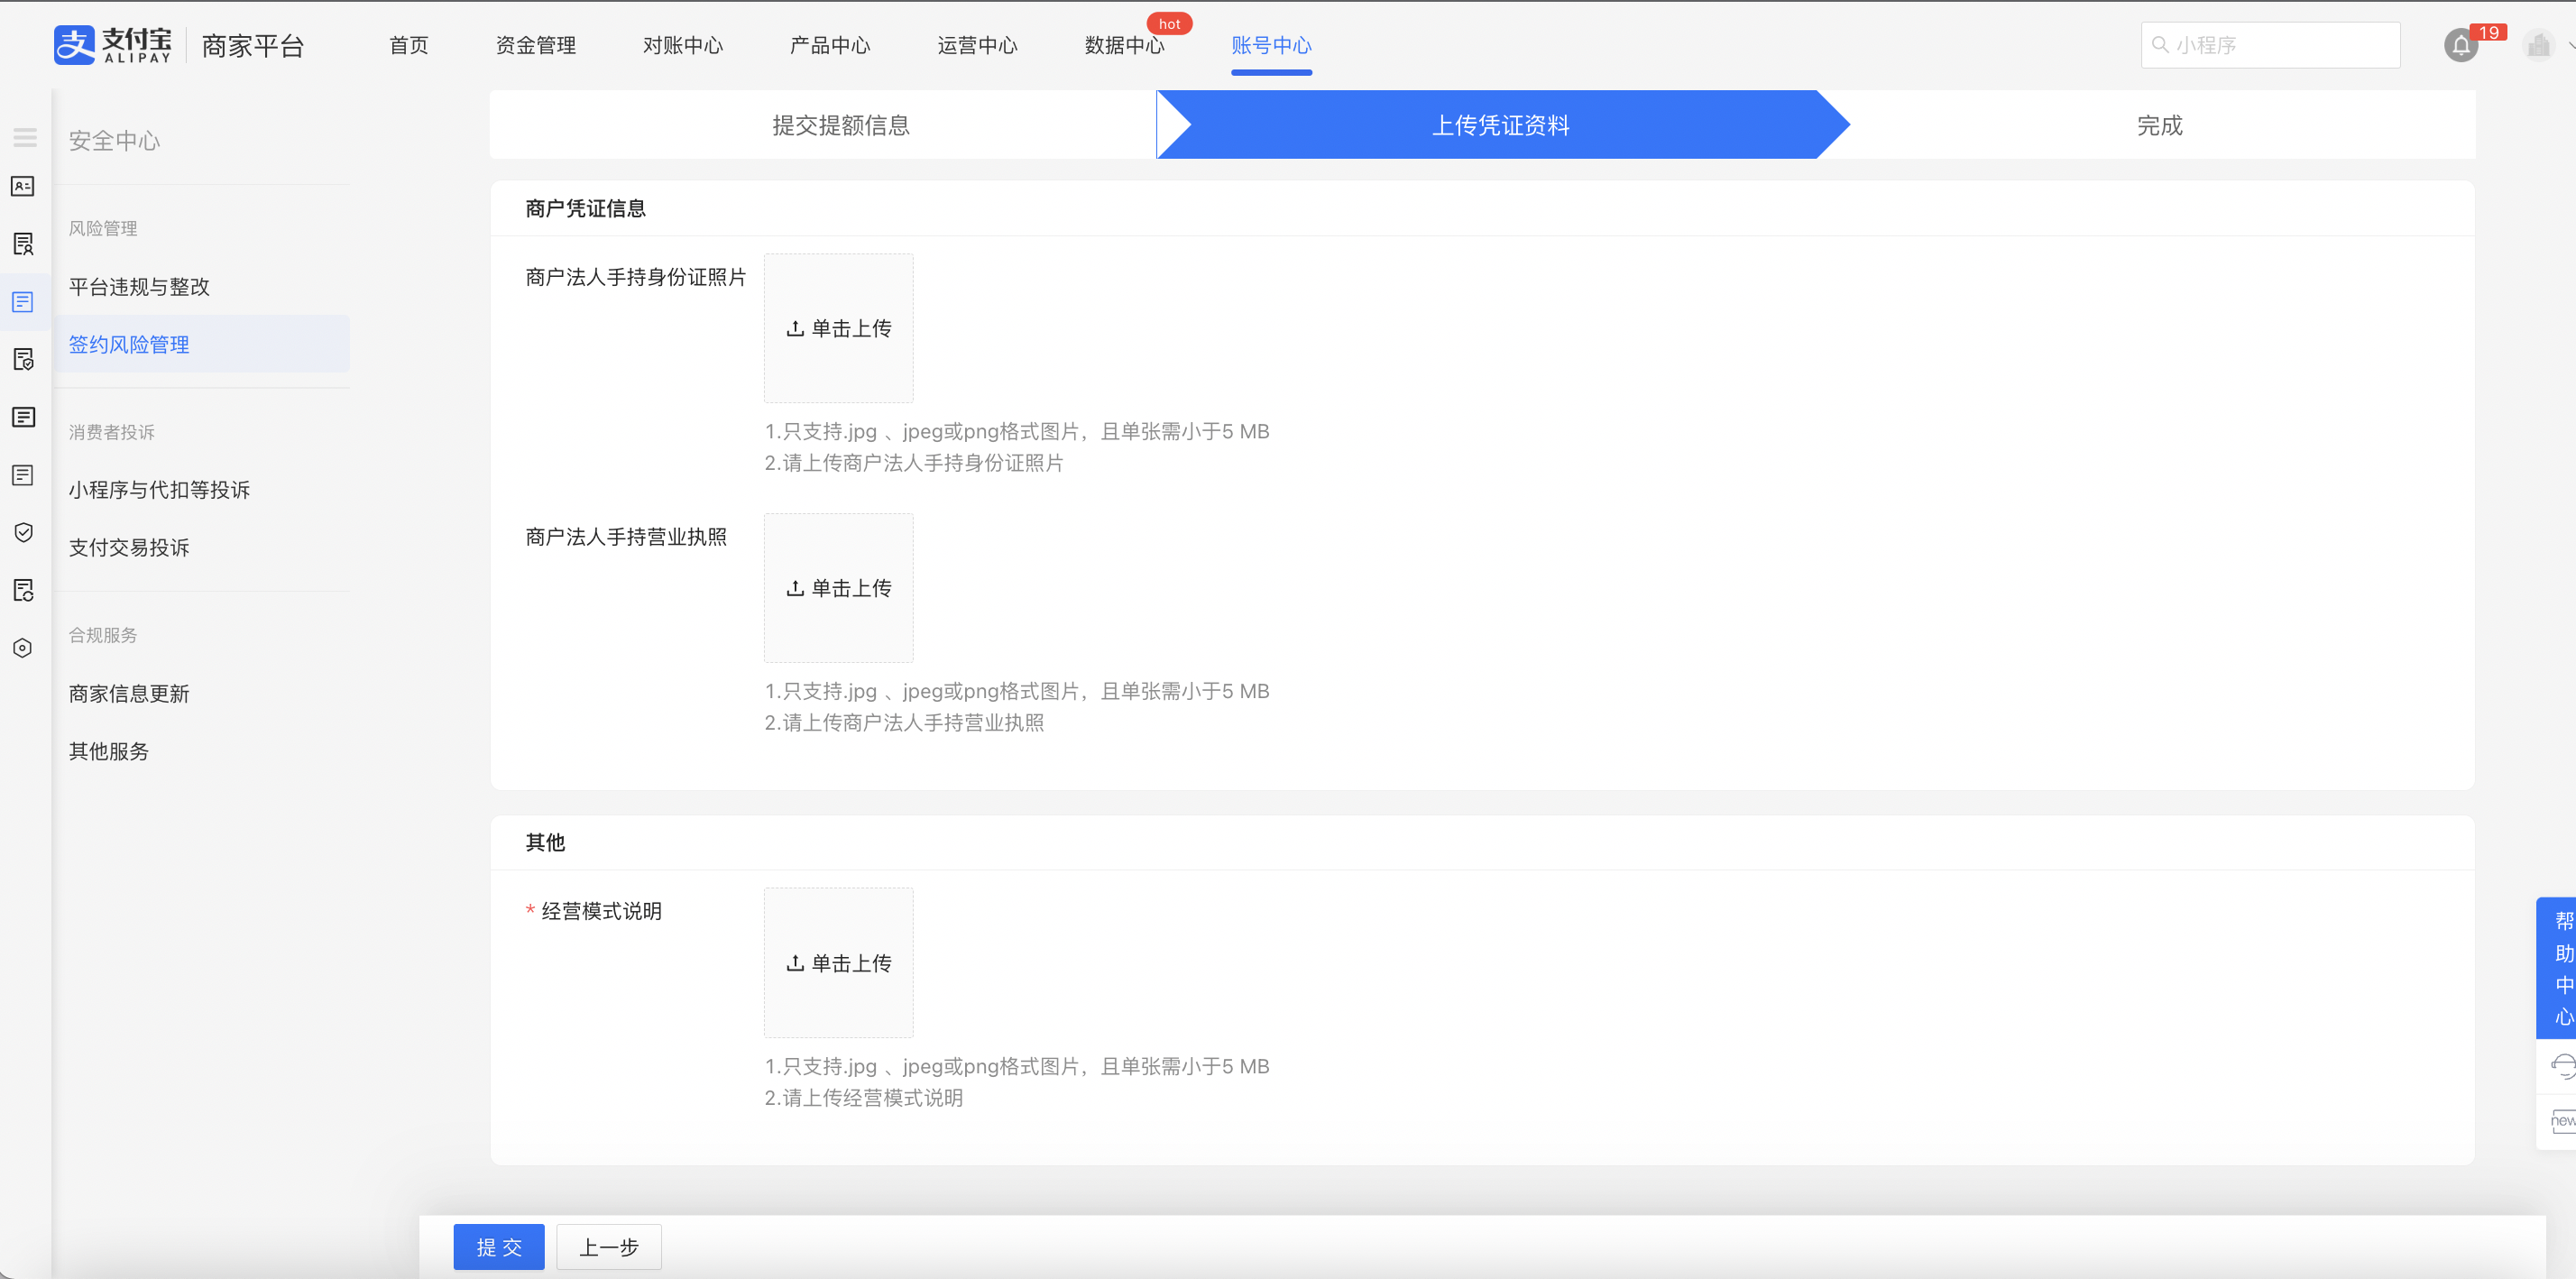Open the ID card icon in sidebar
2576x1279 pixels.
point(23,187)
